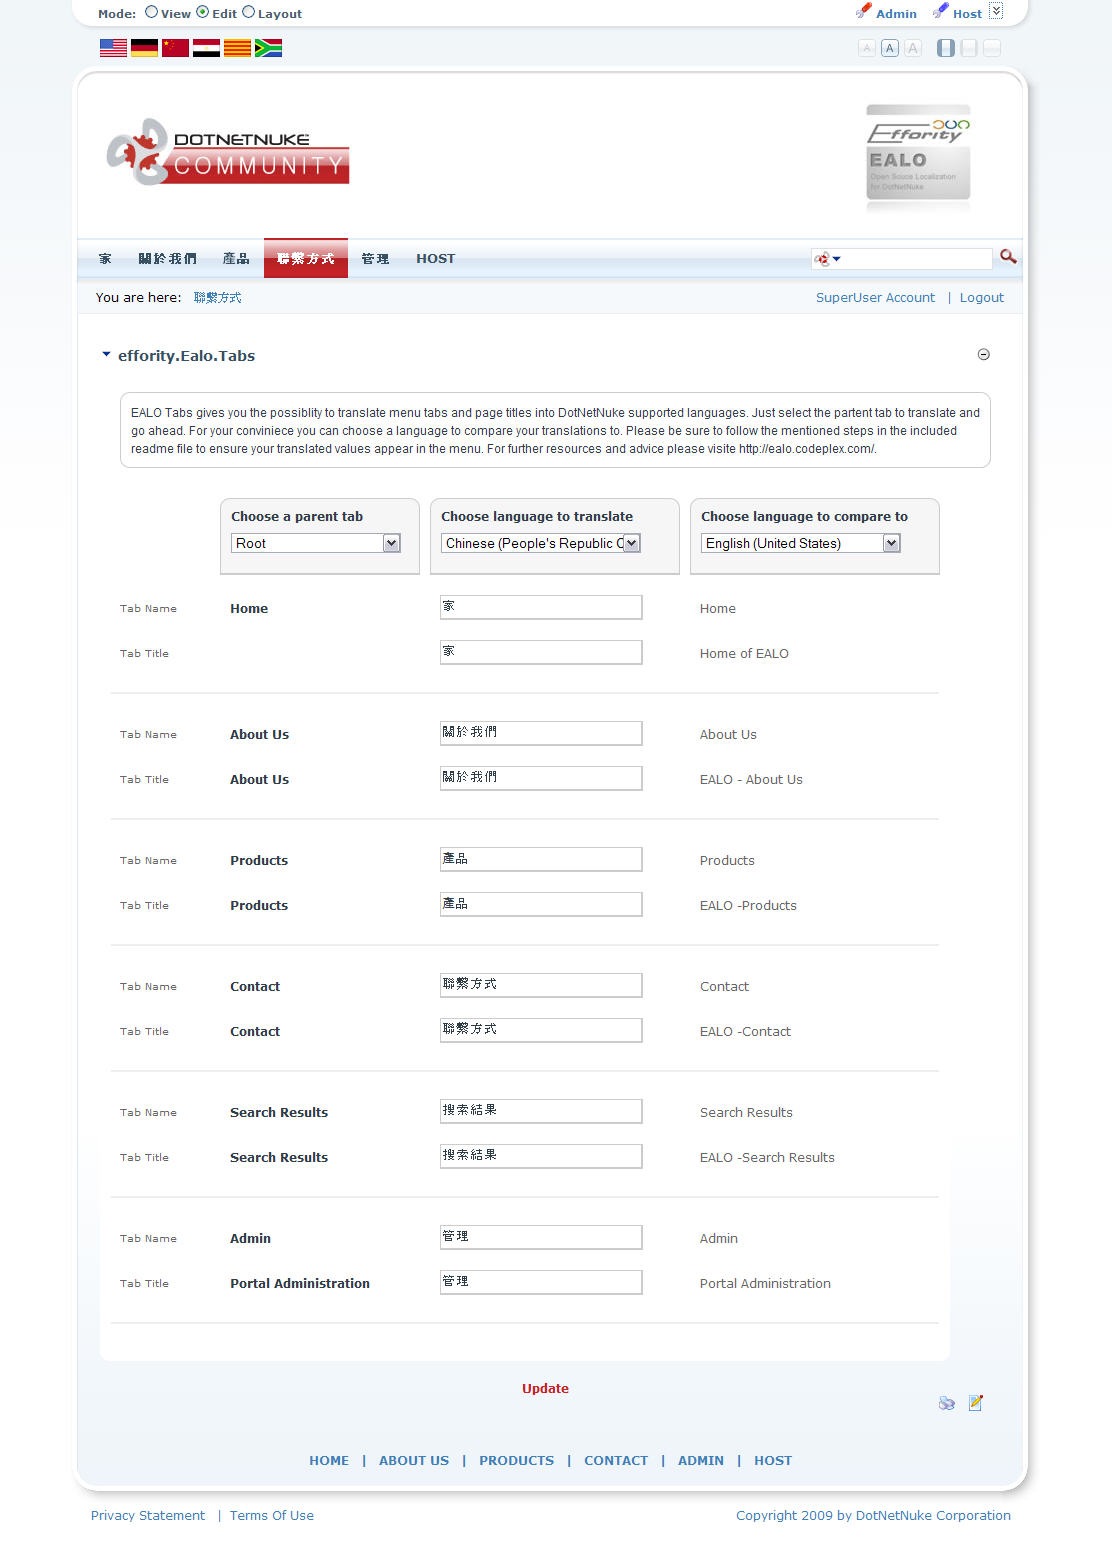Viewport: 1112px width, 1542px height.
Task: Choose the small text size icon
Action: click(x=867, y=48)
